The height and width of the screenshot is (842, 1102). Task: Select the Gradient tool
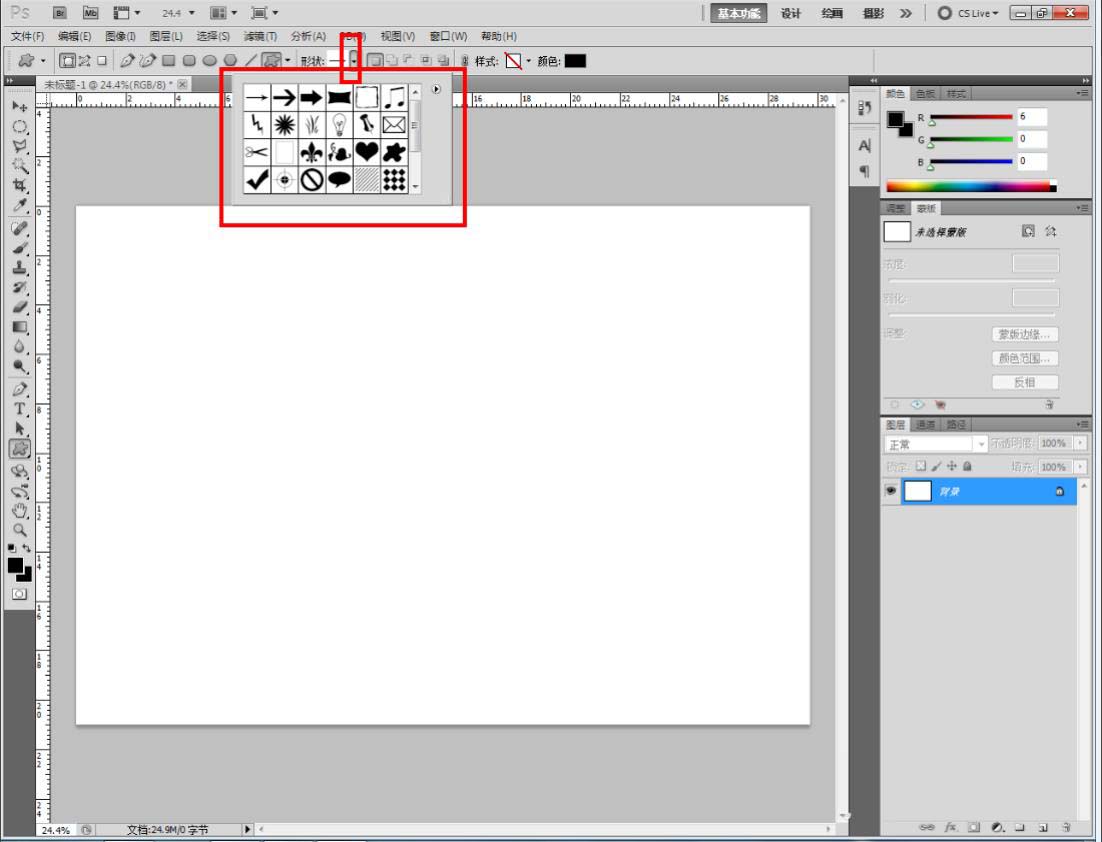20,327
